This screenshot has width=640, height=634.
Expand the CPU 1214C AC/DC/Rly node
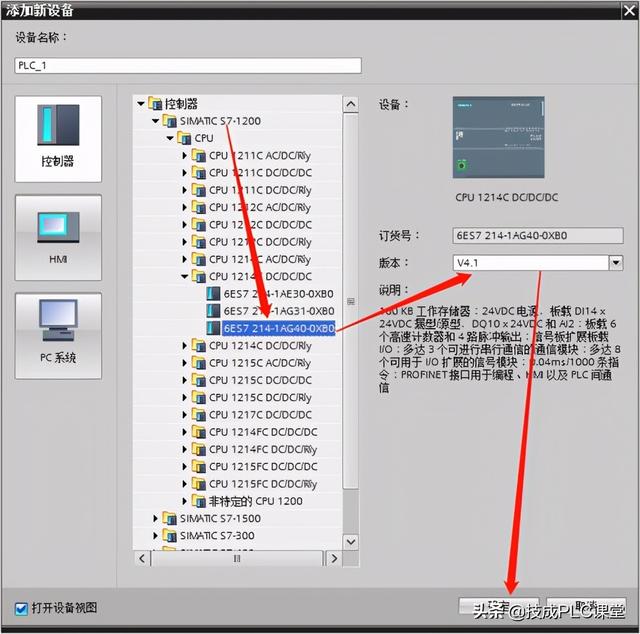(184, 259)
